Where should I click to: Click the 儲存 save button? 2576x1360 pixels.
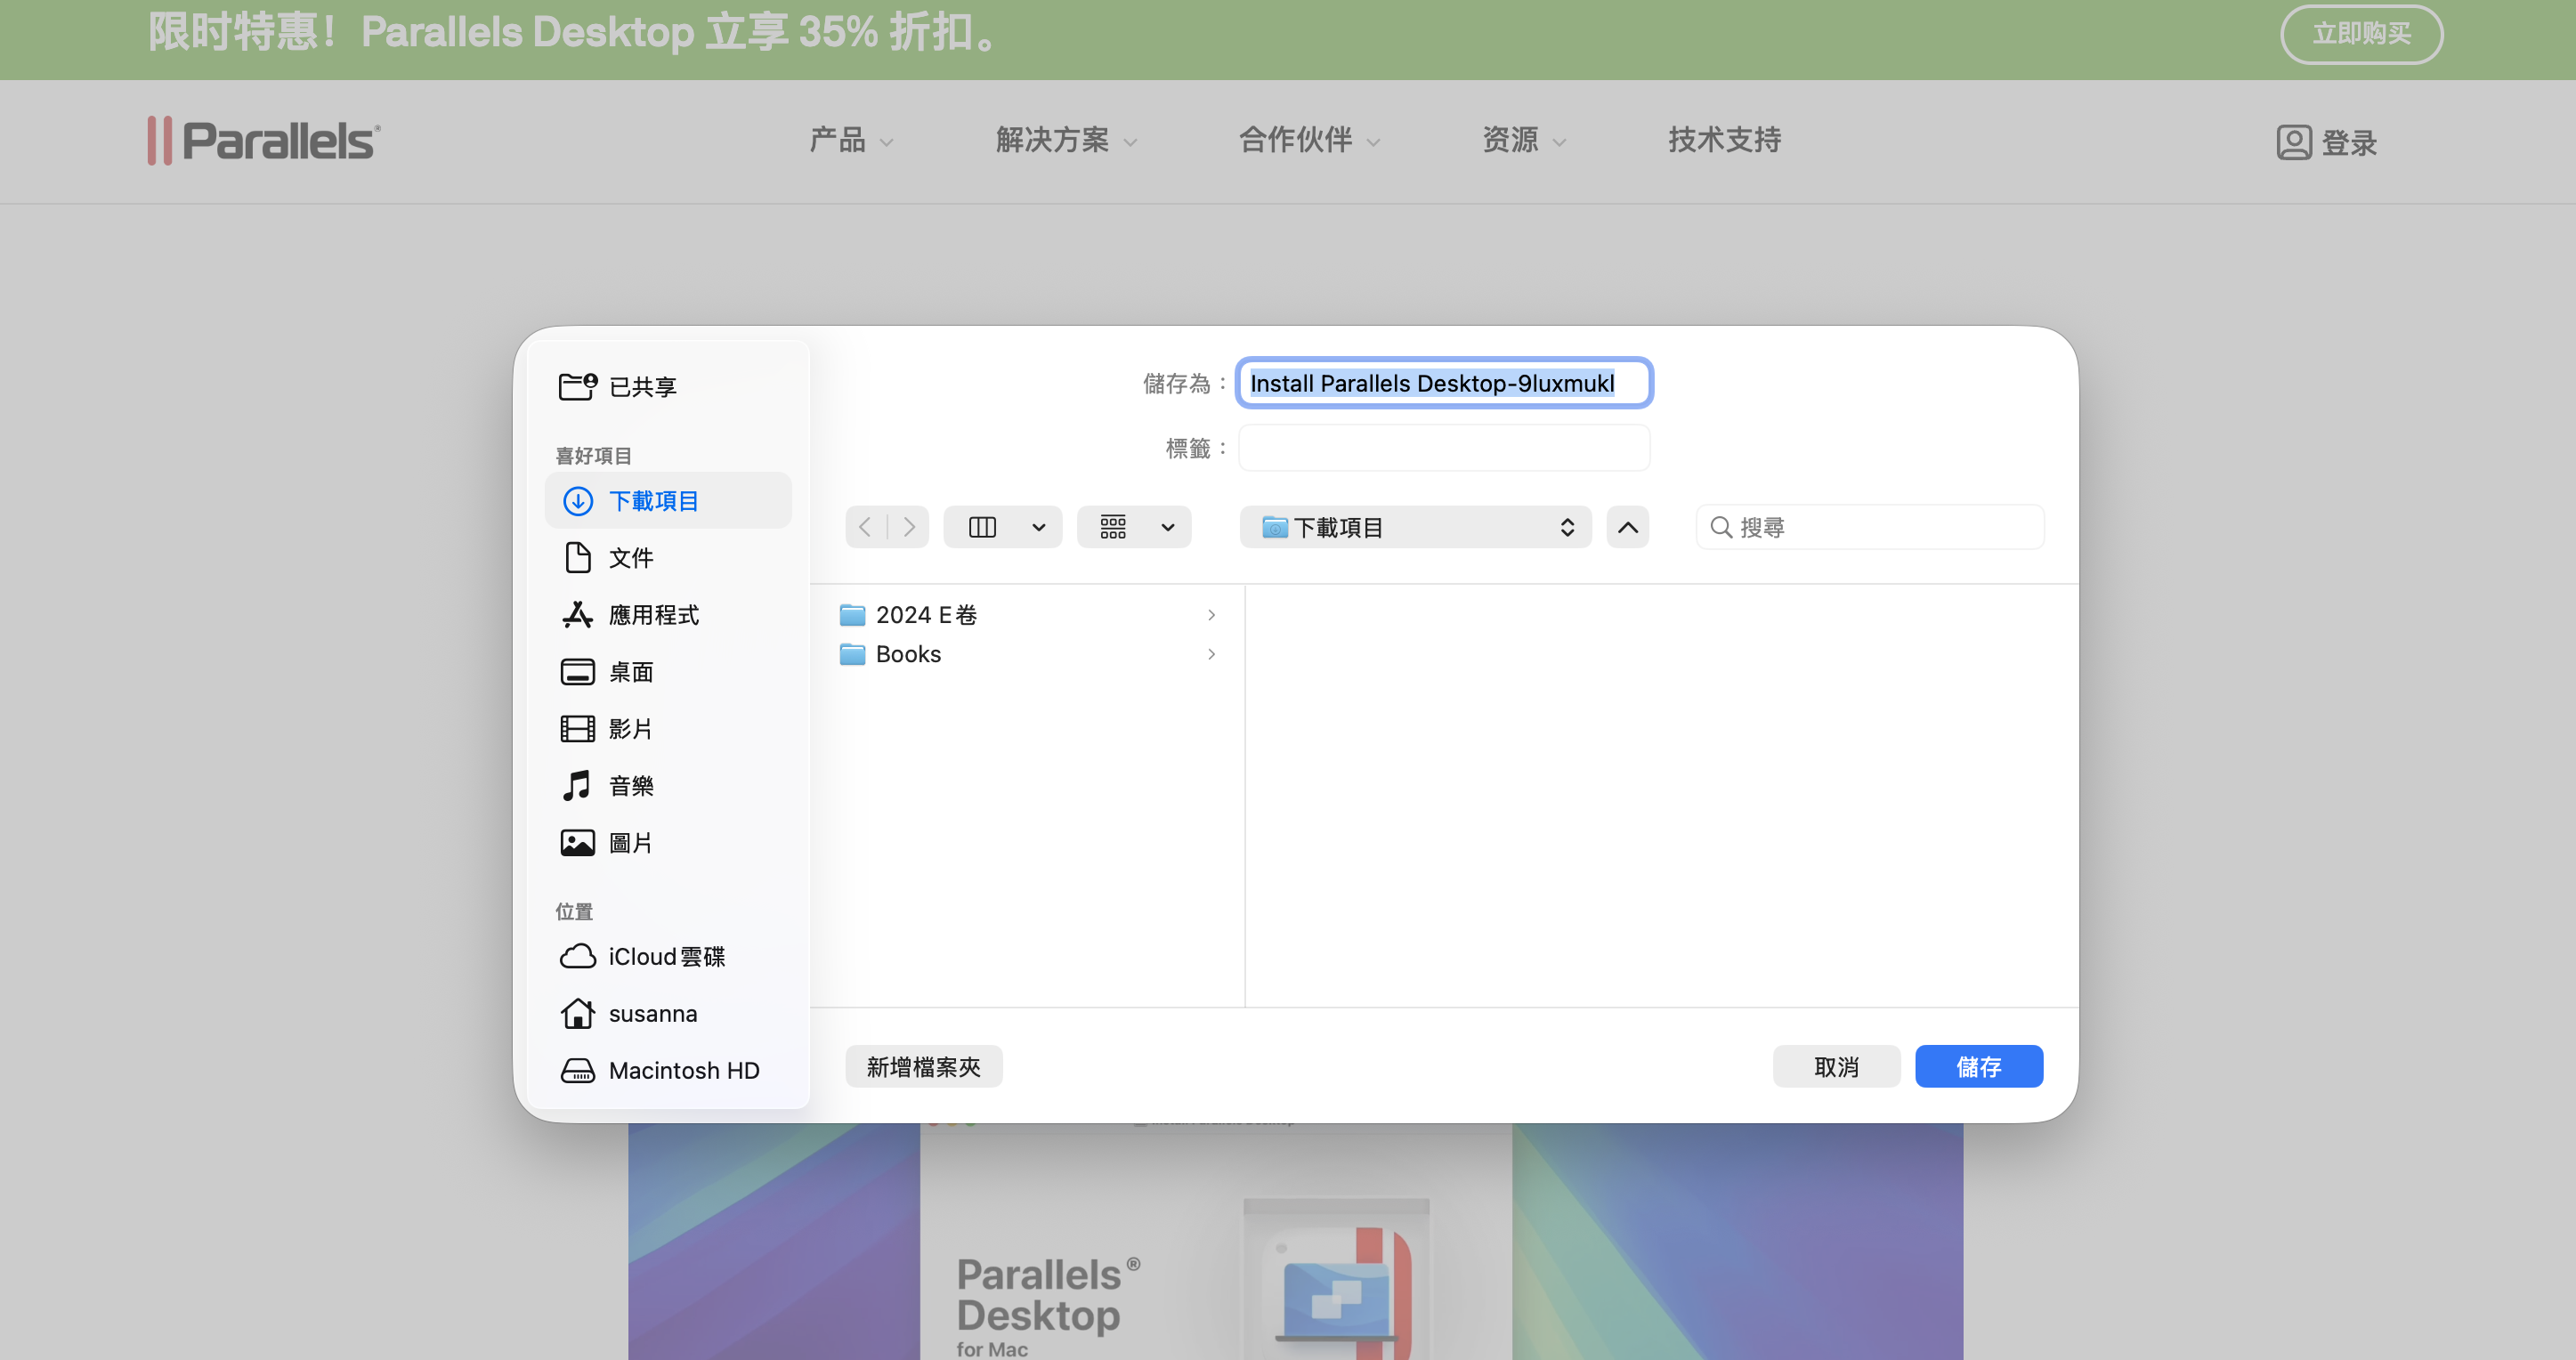click(1977, 1067)
